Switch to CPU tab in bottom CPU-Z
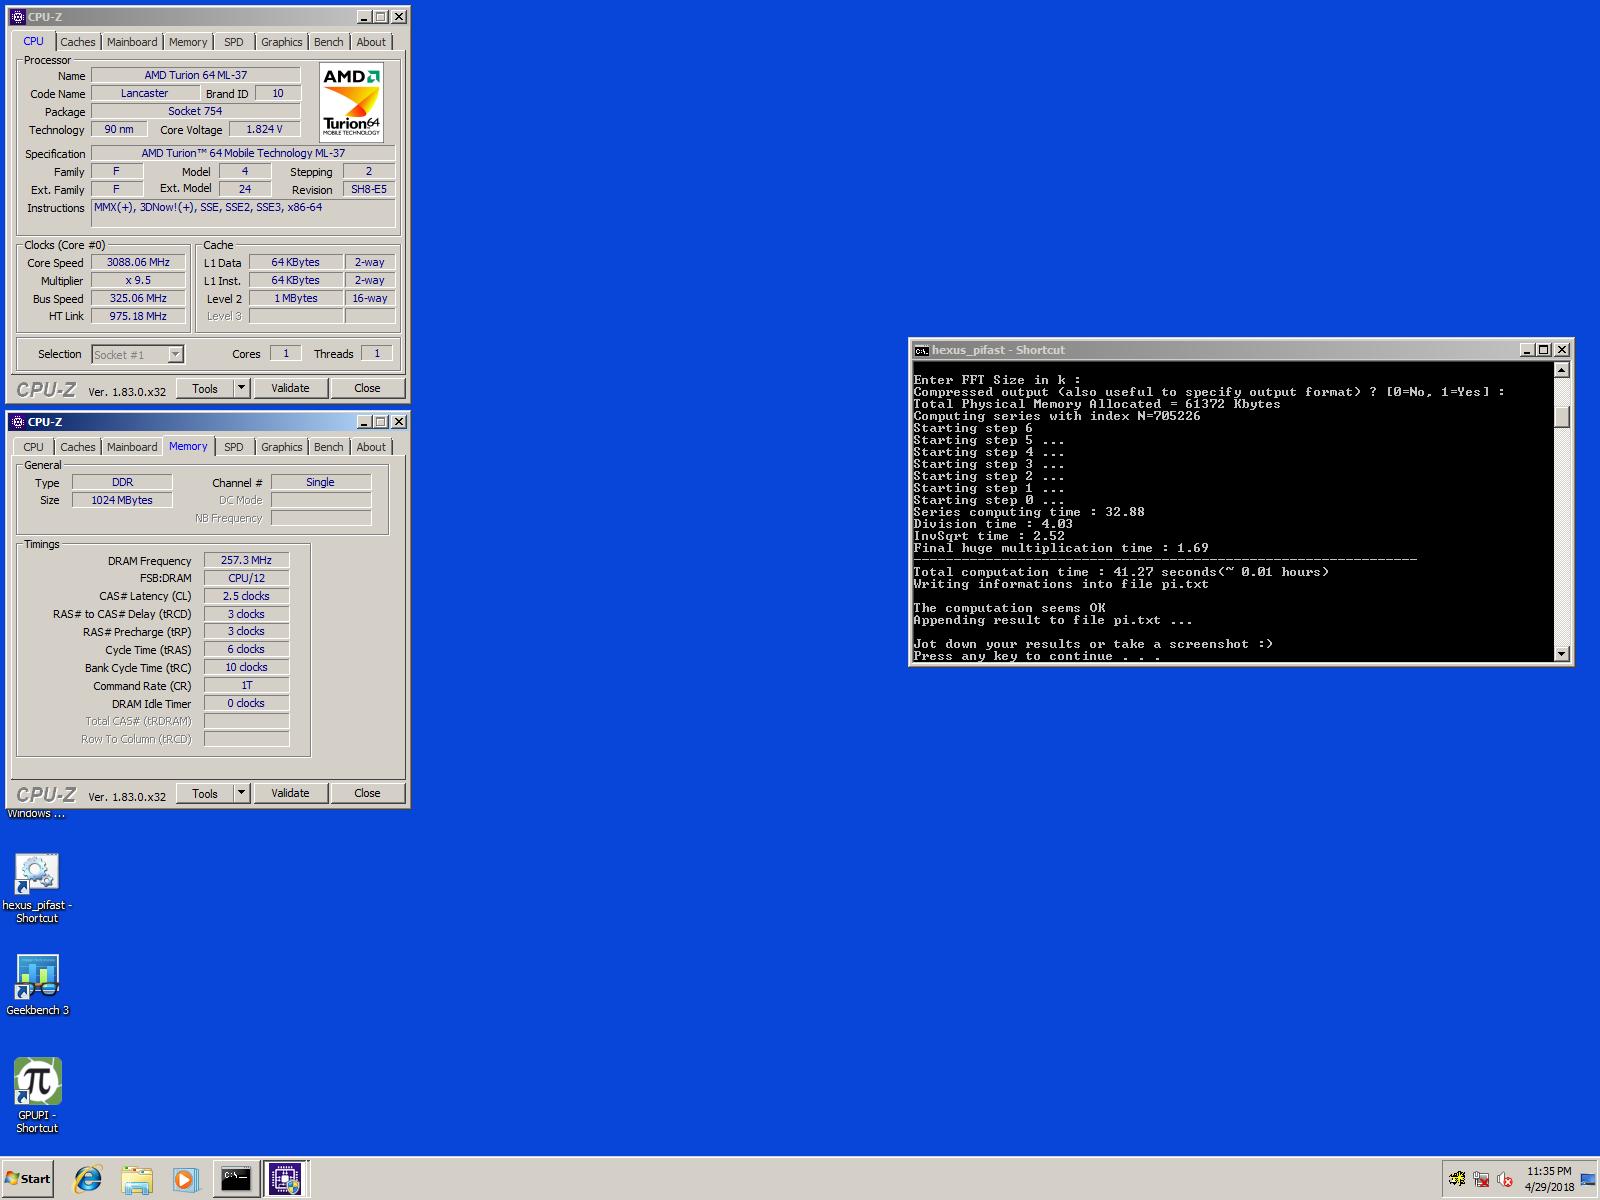 [x=34, y=447]
